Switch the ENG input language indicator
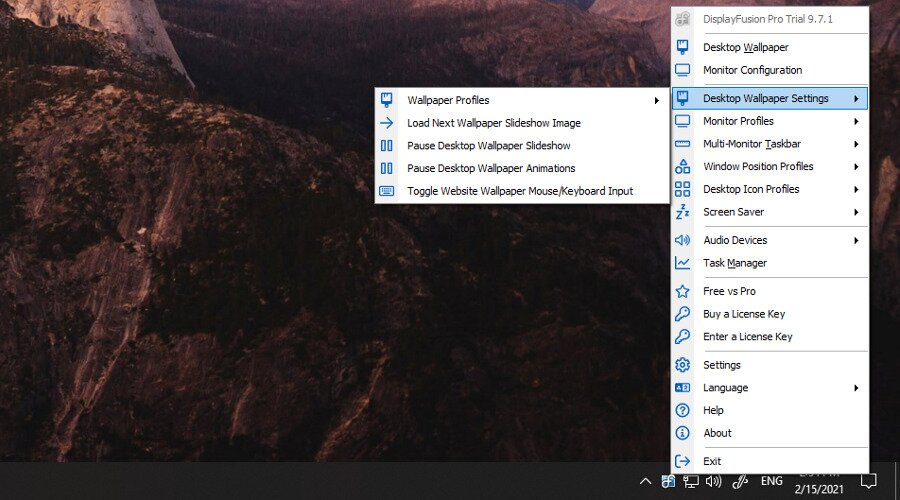900x500 pixels. click(771, 481)
